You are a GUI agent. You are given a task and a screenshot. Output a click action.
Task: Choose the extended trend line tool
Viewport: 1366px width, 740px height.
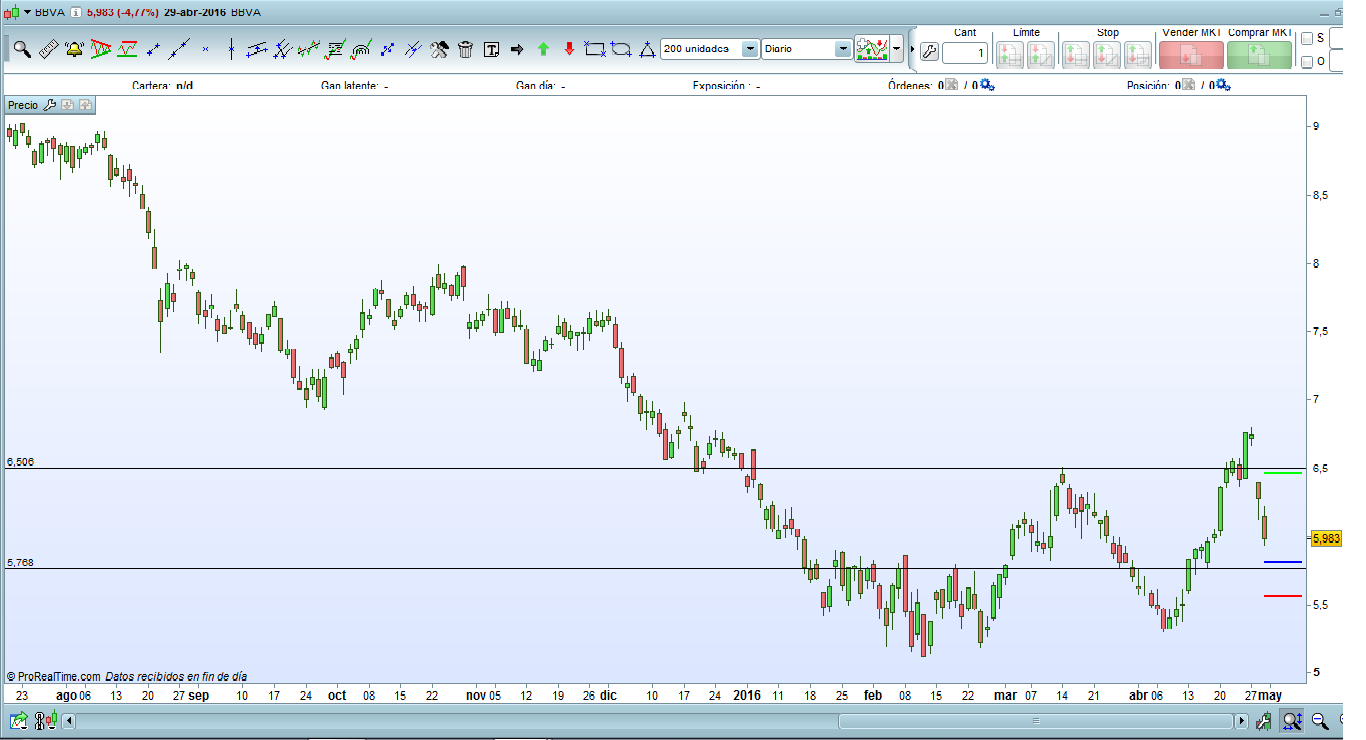tap(179, 48)
